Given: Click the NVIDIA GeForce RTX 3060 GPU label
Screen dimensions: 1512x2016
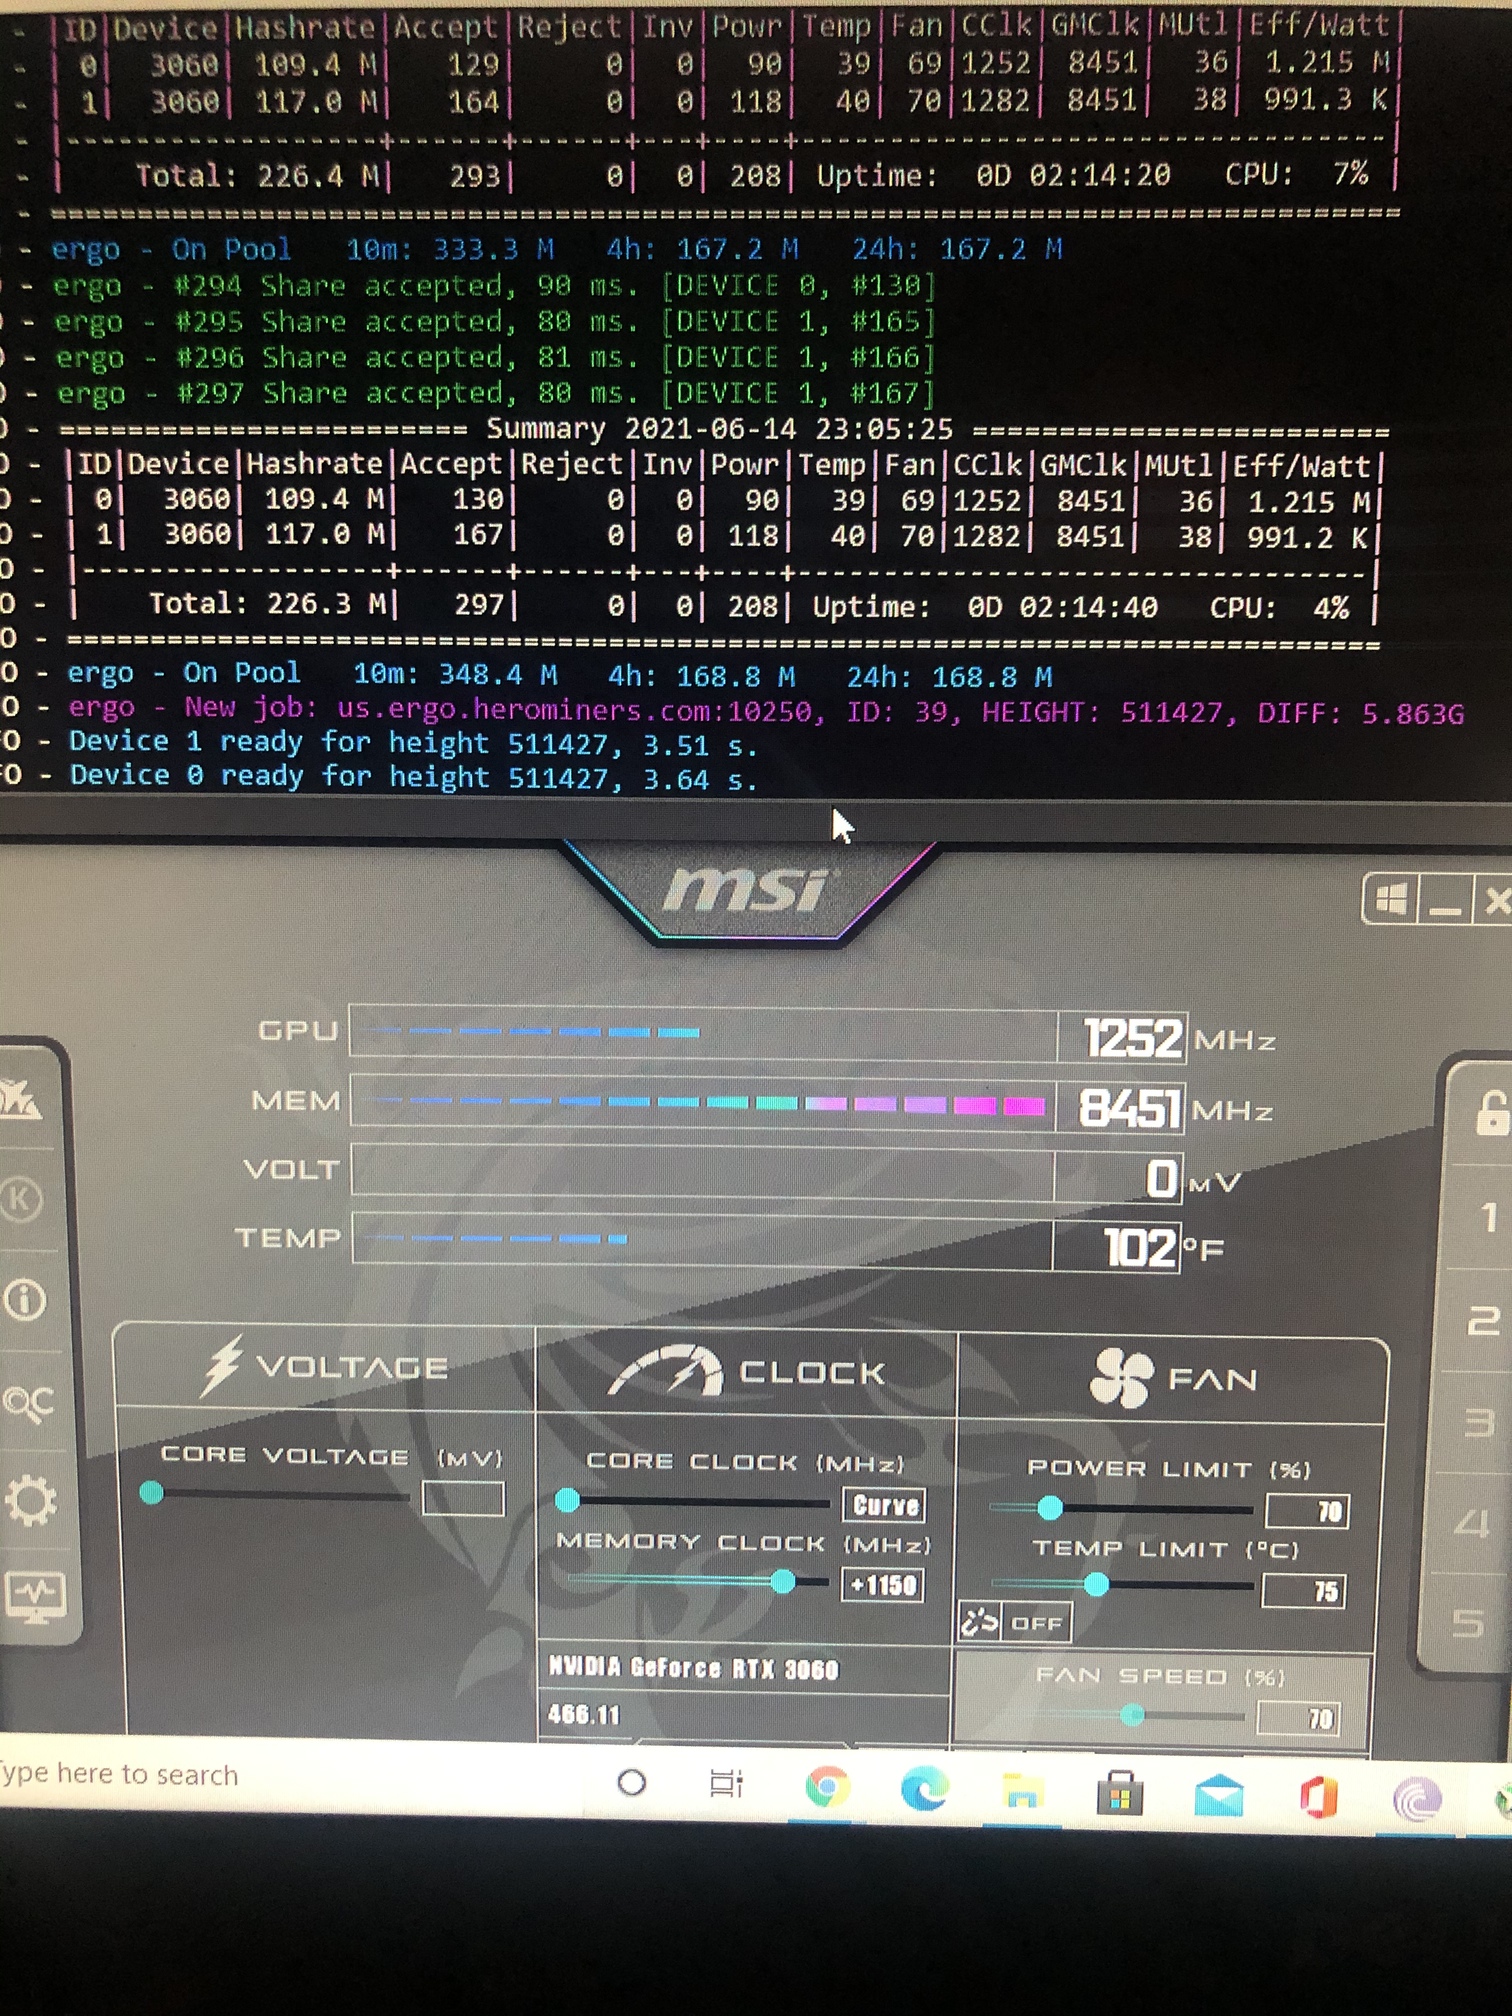Looking at the screenshot, I should 693,1668.
